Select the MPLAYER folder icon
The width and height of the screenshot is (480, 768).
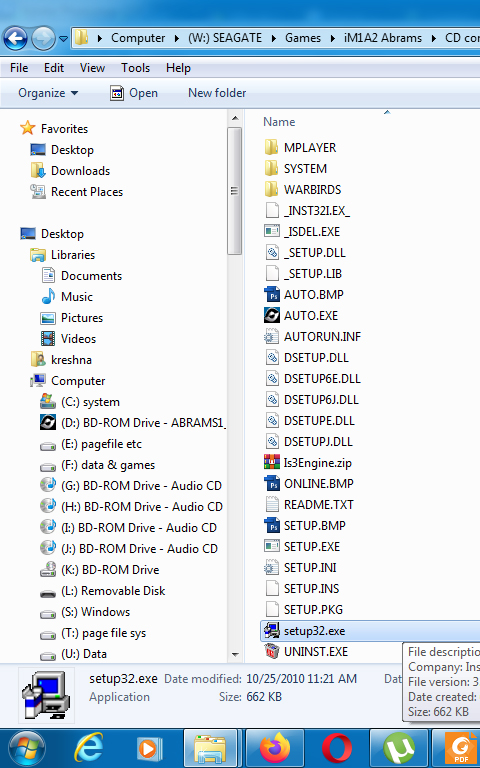pos(271,147)
